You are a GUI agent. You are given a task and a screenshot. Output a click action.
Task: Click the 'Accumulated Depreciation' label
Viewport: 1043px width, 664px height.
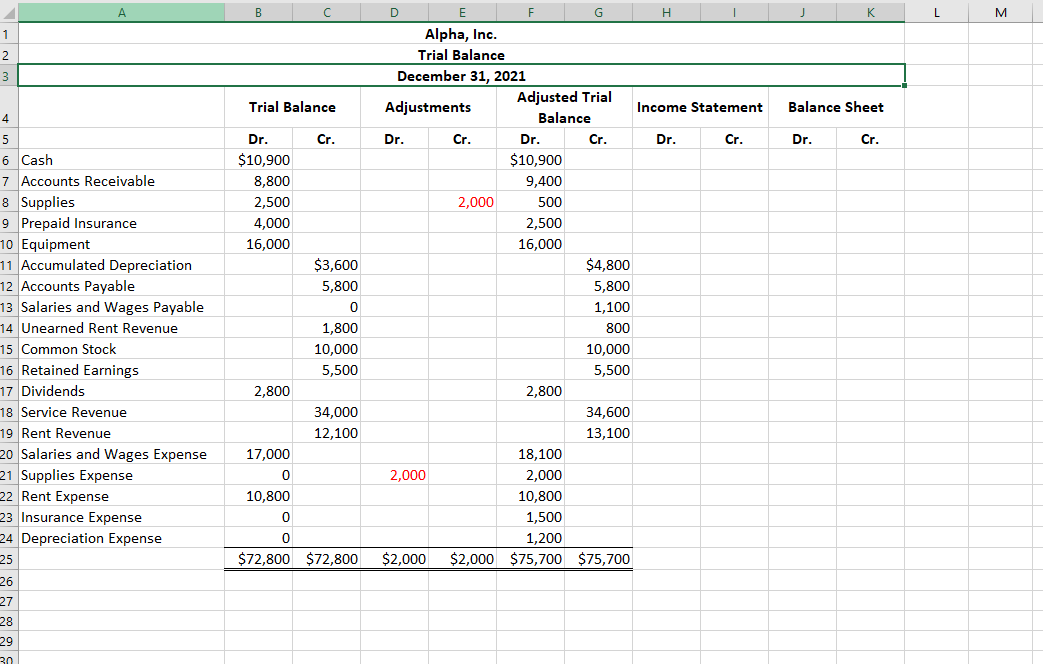(106, 265)
